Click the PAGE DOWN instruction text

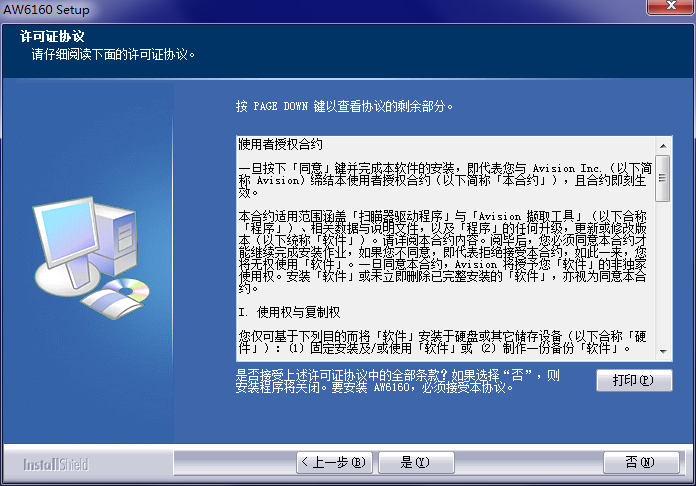344,106
